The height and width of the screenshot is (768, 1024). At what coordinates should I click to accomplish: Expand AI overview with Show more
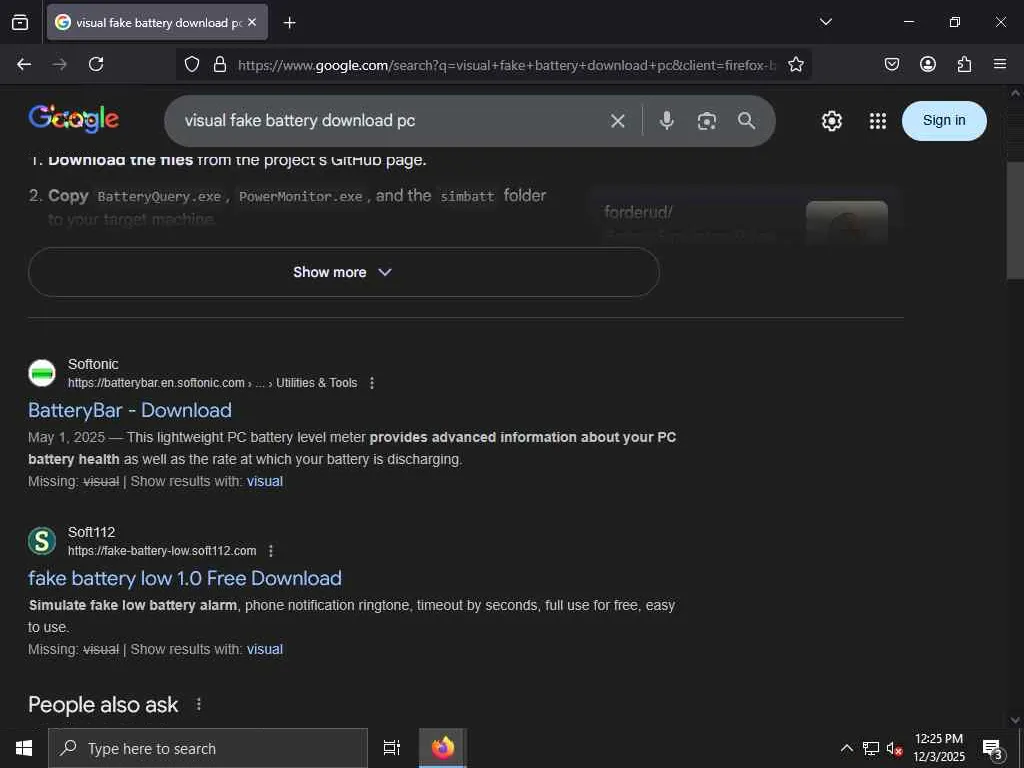pos(344,272)
